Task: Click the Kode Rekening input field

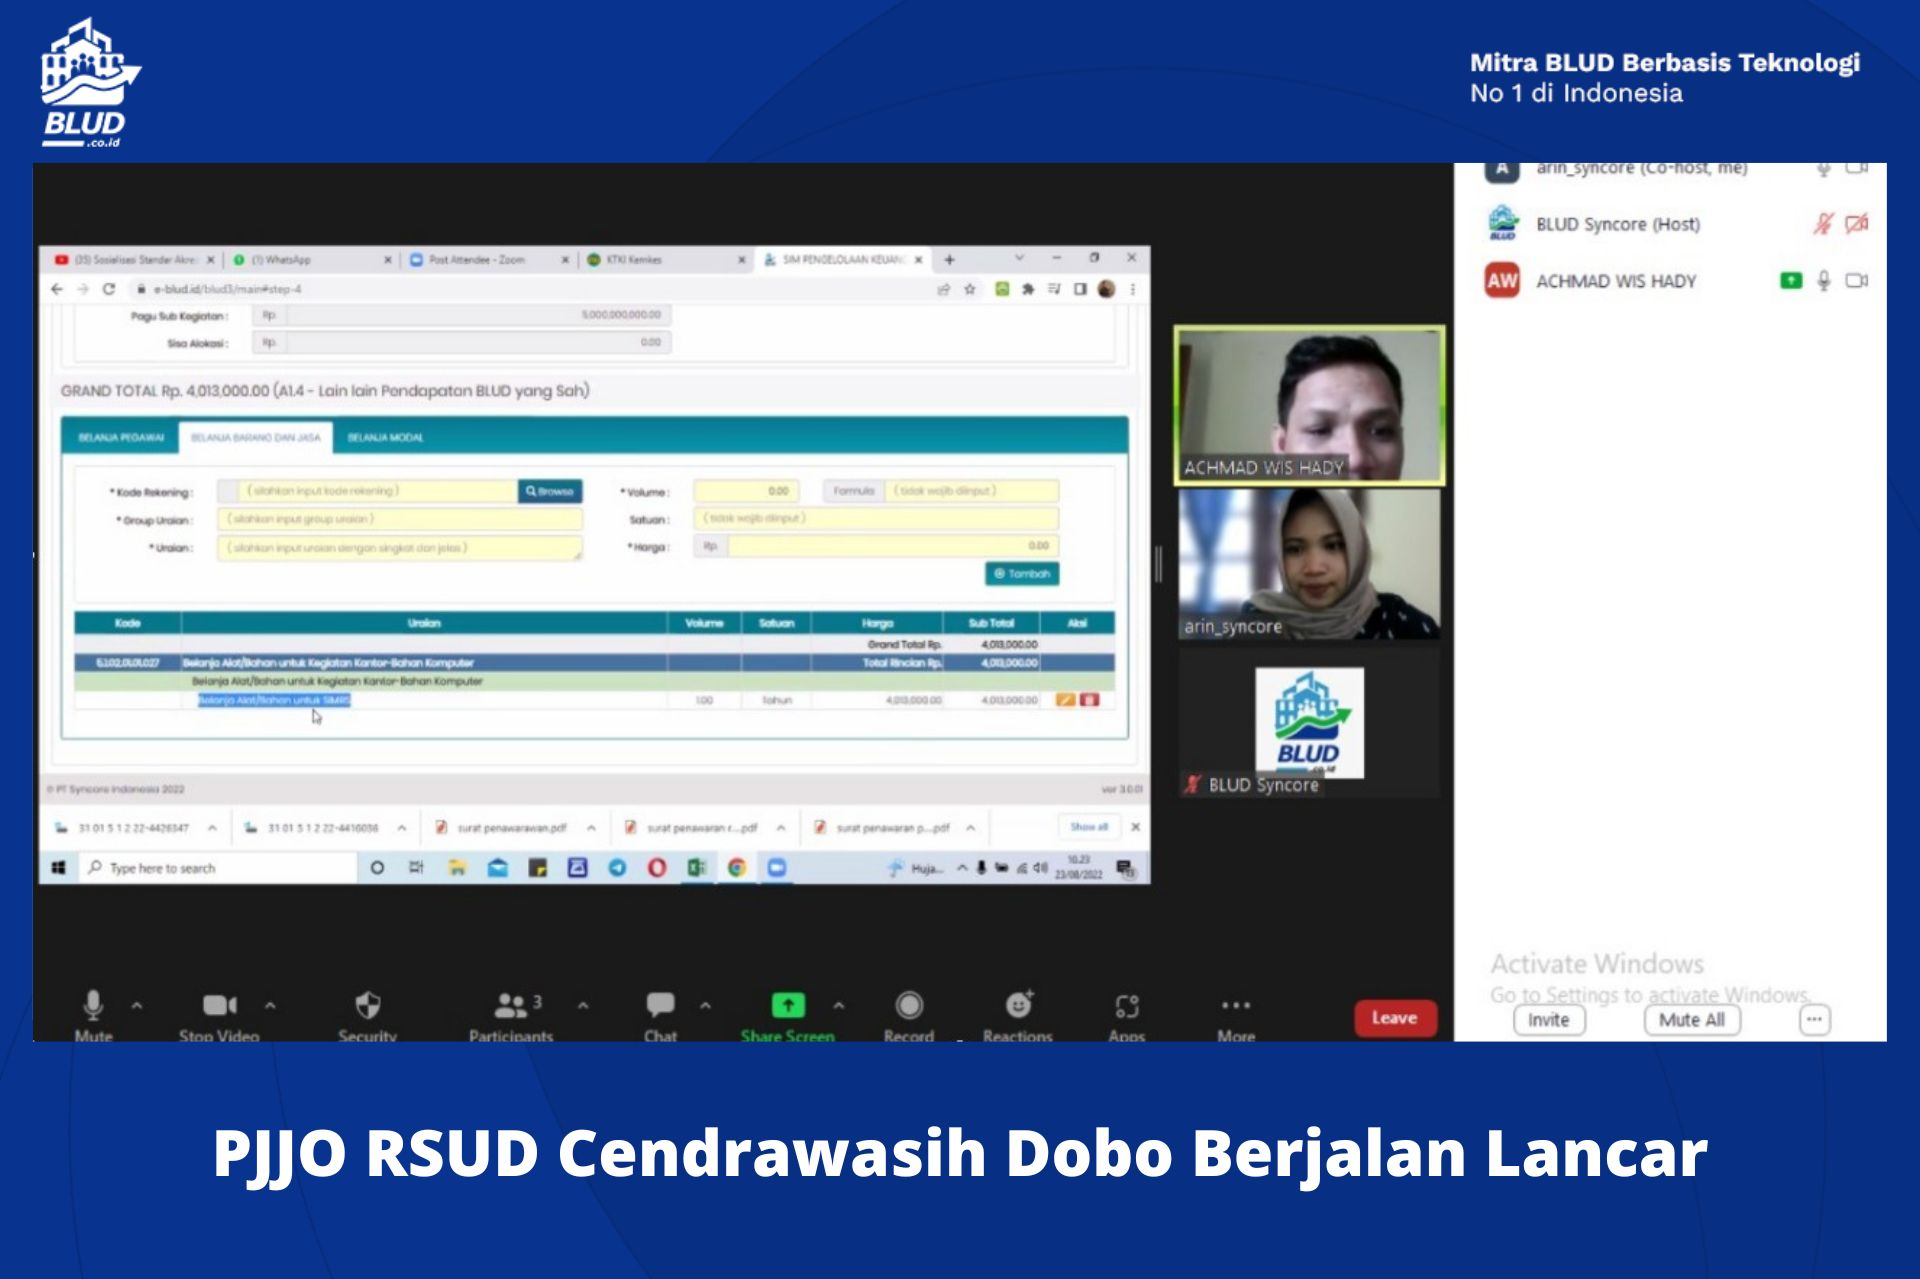Action: click(380, 491)
